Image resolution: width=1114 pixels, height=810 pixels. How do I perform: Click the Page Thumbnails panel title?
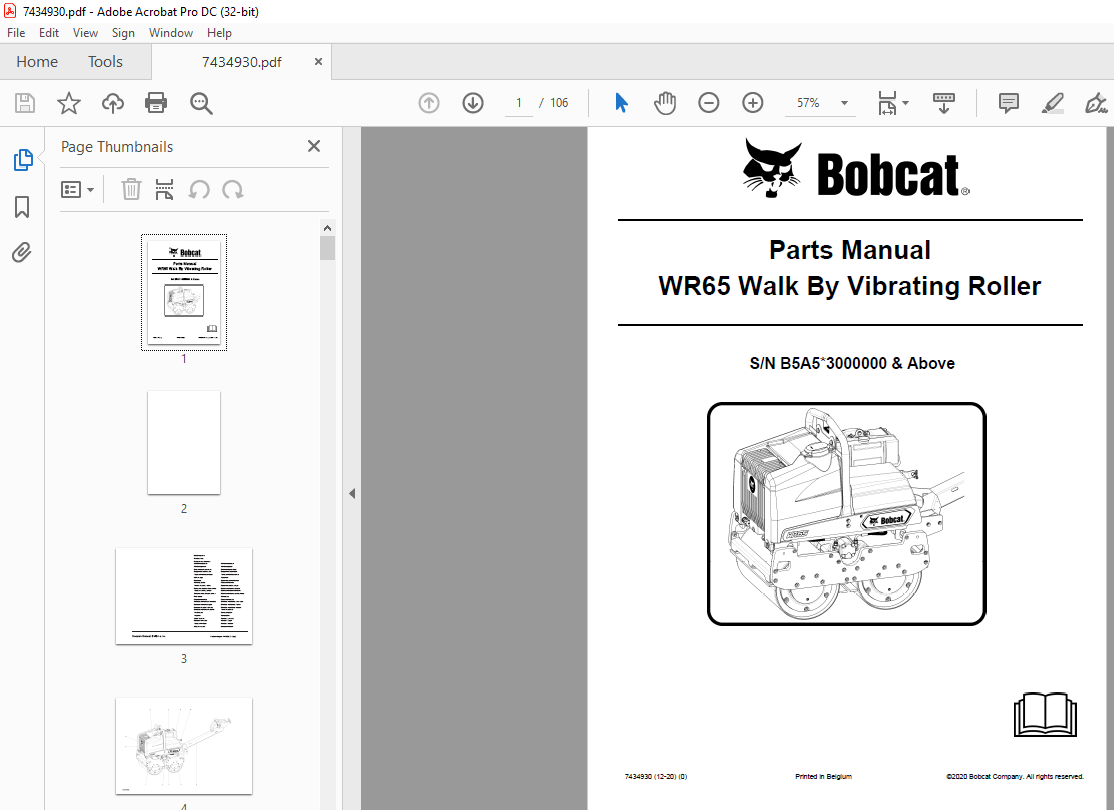117,146
